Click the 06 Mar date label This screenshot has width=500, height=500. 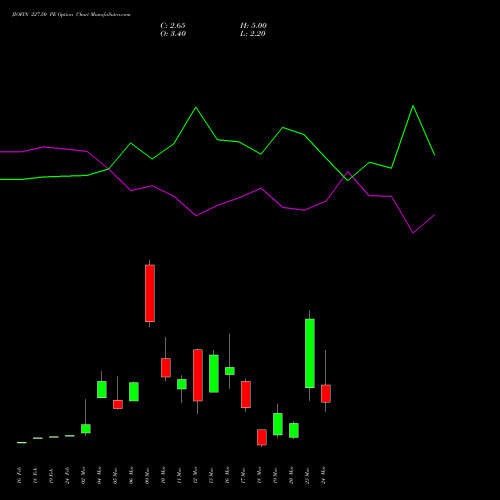point(131,475)
